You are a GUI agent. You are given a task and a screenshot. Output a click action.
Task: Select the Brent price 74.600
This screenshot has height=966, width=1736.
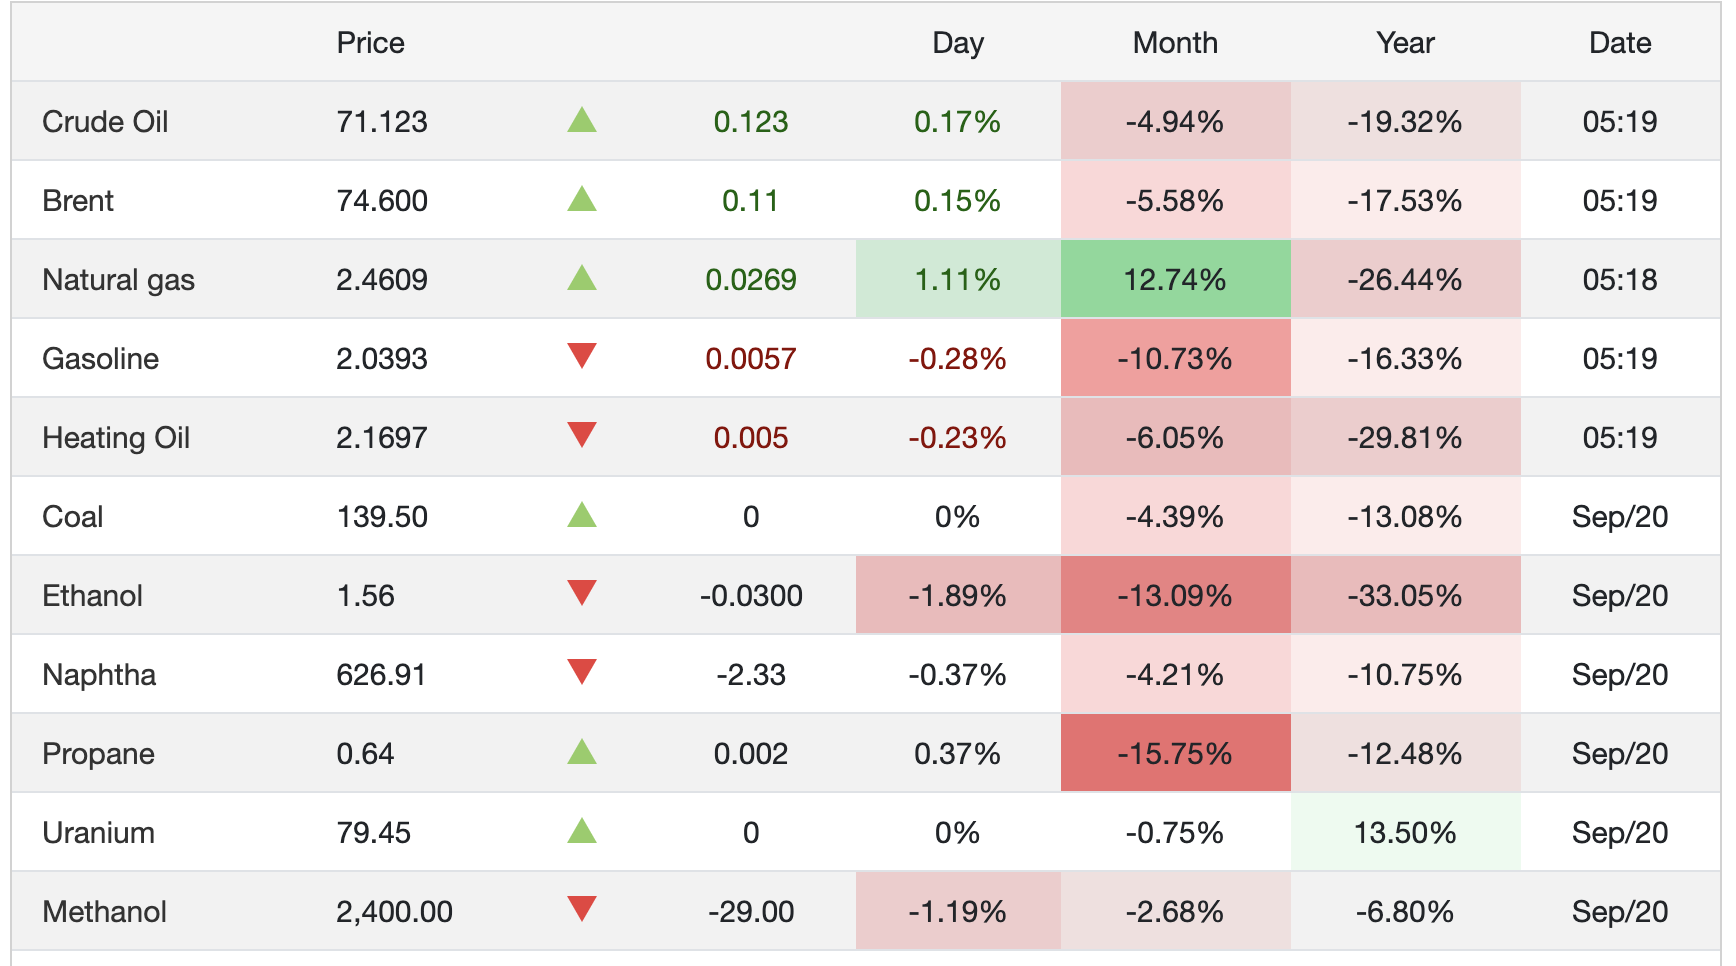pyautogui.click(x=382, y=201)
